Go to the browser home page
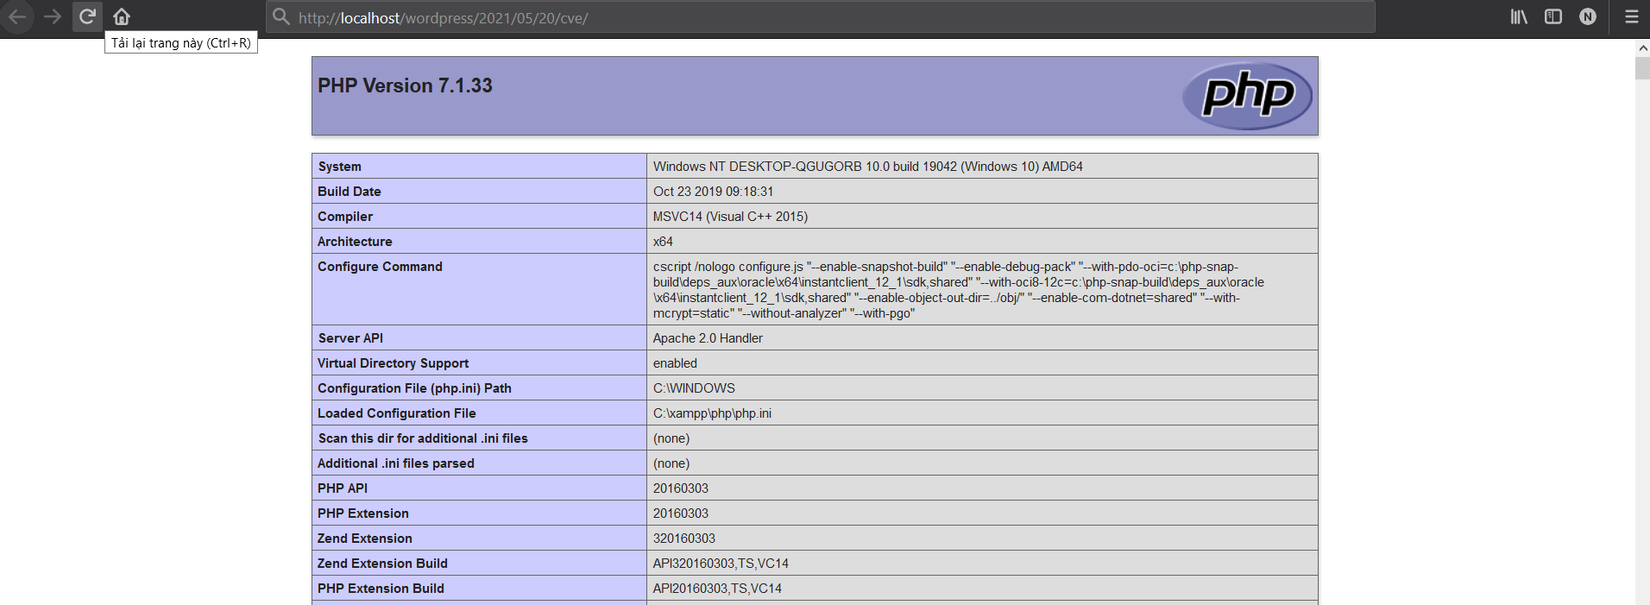 (121, 17)
